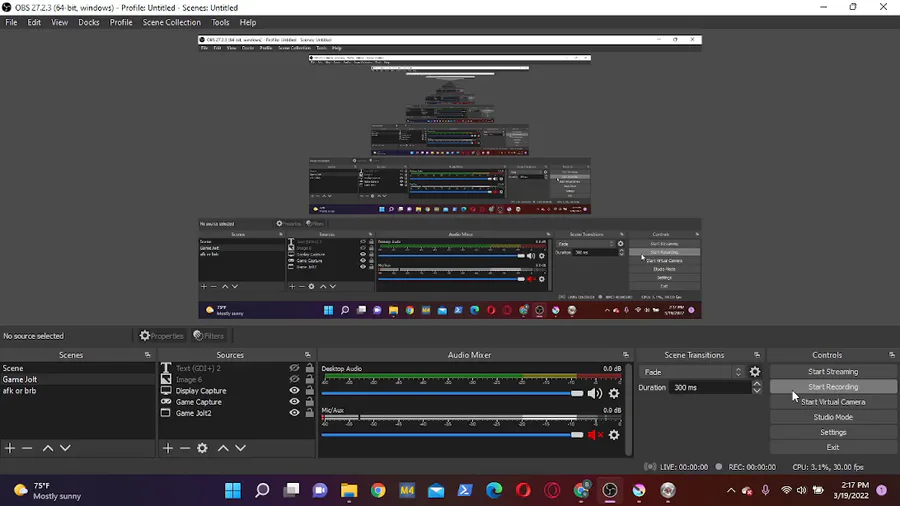Open Tools menu

pyautogui.click(x=220, y=22)
